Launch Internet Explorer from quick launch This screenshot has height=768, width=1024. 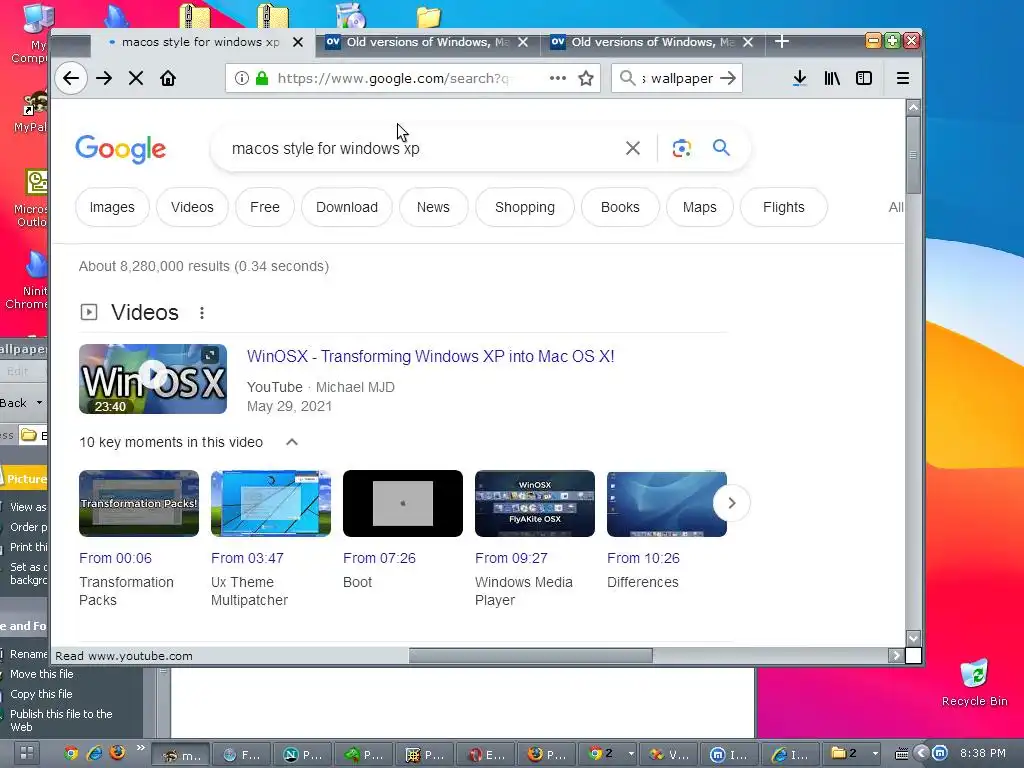94,754
